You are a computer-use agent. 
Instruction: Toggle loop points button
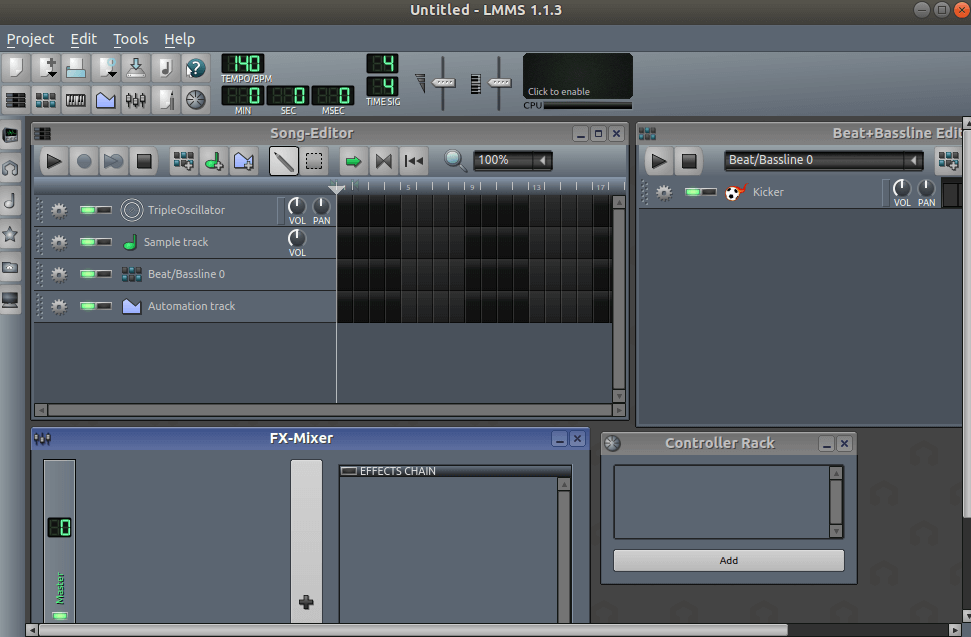click(384, 162)
